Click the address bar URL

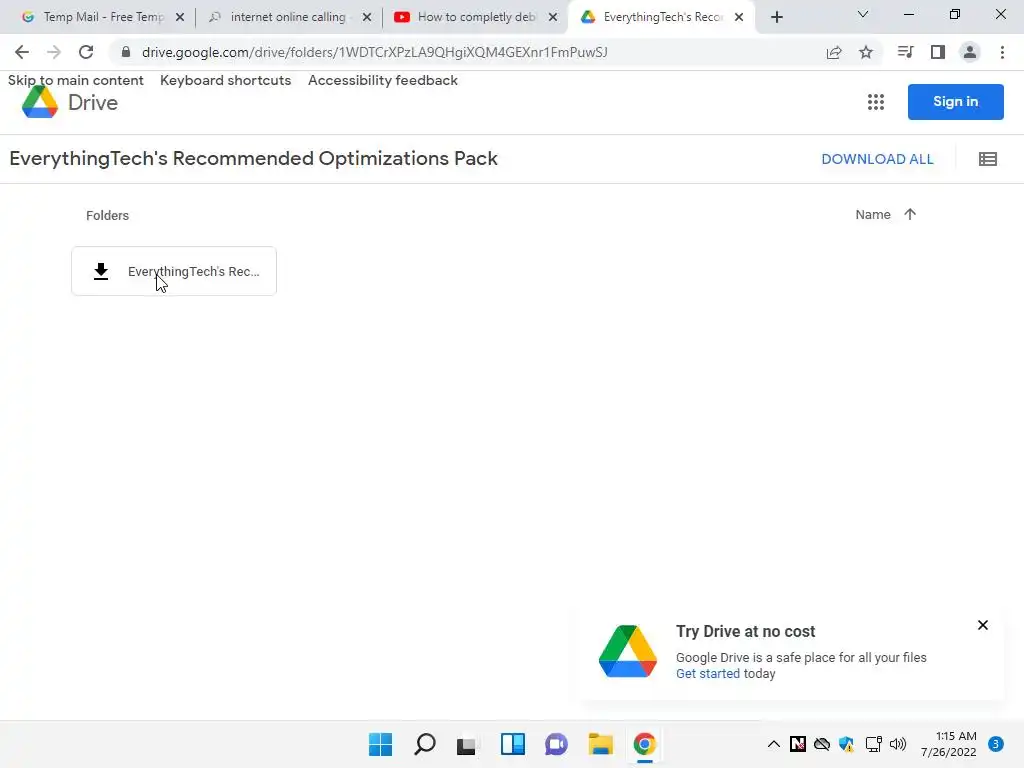click(x=374, y=52)
